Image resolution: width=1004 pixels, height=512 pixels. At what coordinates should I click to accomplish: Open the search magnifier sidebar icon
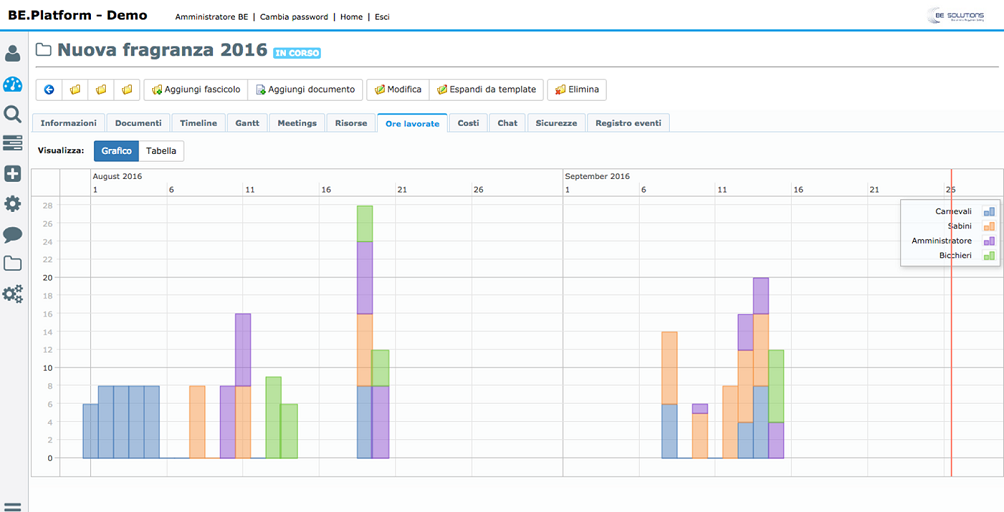[x=12, y=114]
